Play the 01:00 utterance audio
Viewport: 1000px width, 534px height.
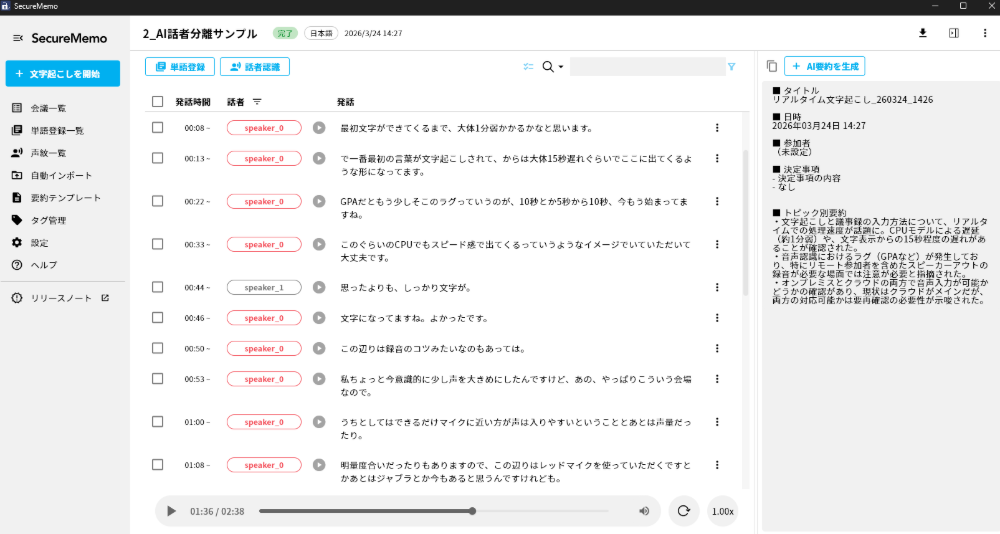point(319,422)
